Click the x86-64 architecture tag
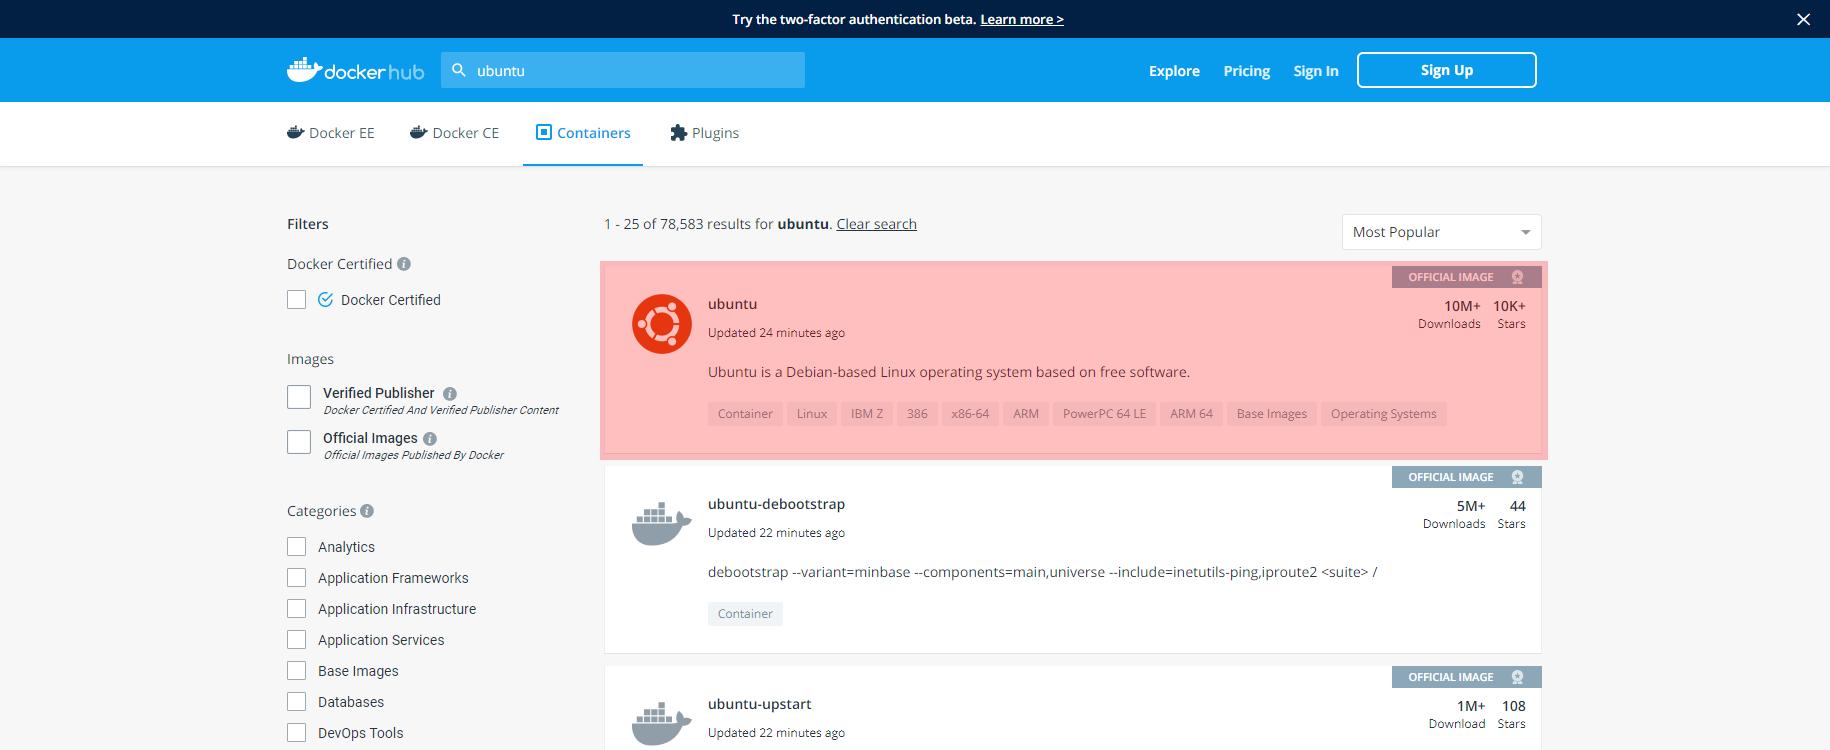 point(970,414)
